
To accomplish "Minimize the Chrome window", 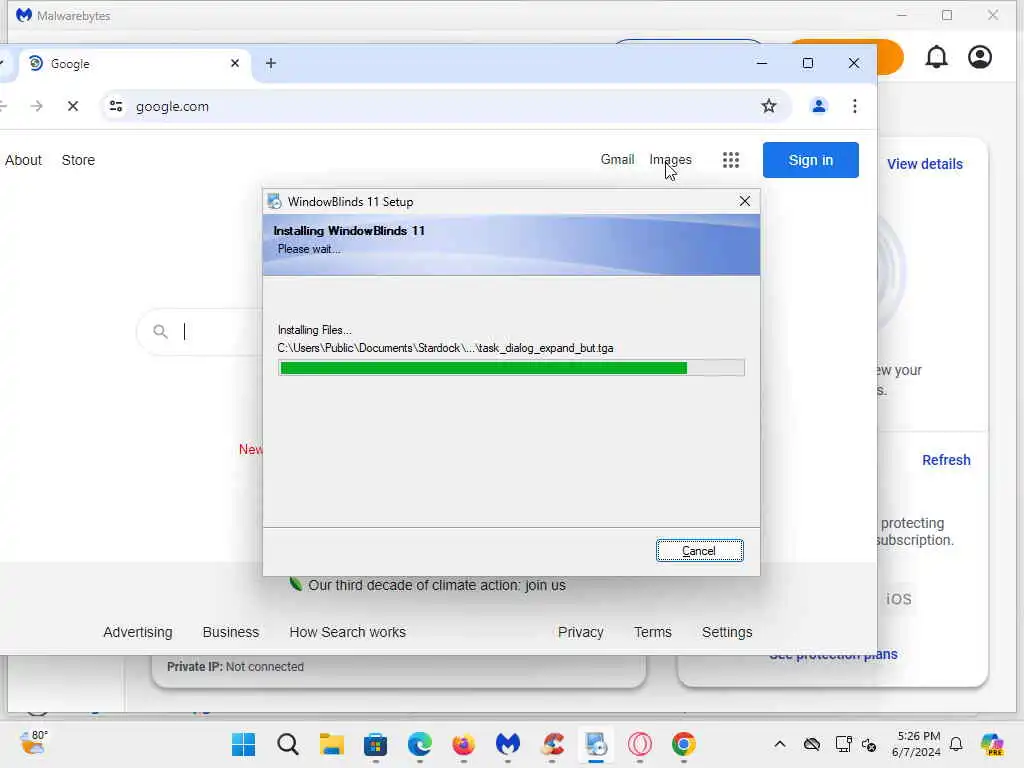I will click(x=761, y=63).
